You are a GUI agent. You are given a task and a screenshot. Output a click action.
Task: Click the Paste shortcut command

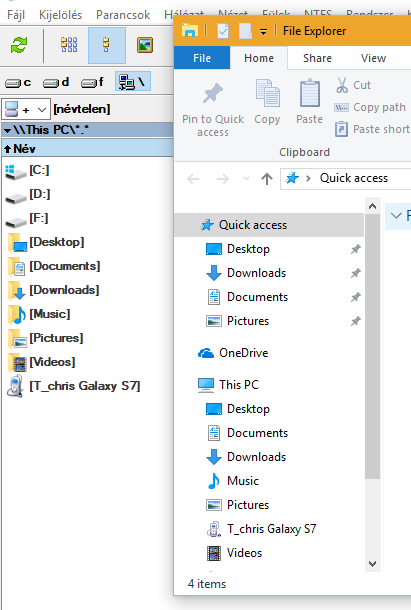click(x=372, y=129)
